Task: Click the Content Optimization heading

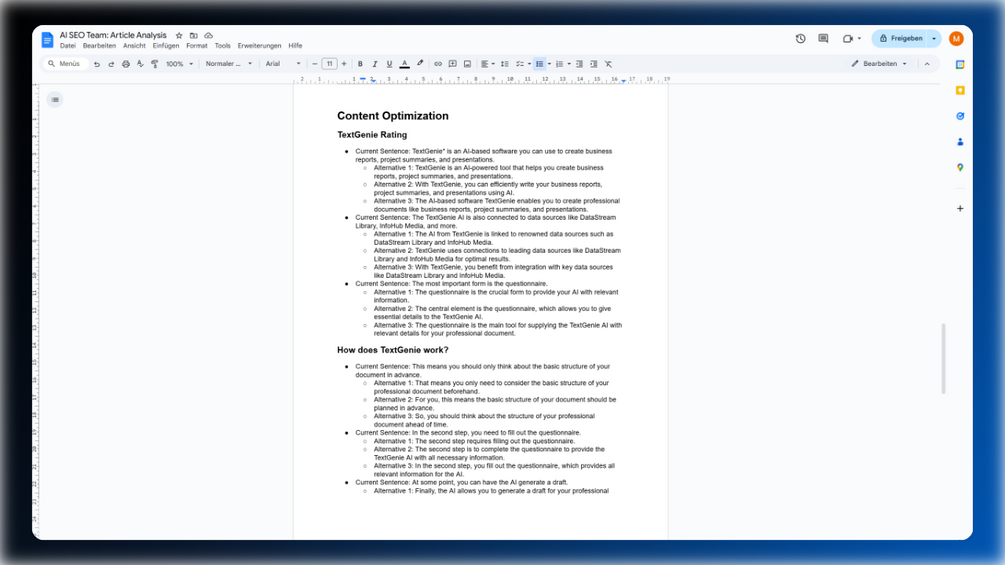Action: (393, 116)
